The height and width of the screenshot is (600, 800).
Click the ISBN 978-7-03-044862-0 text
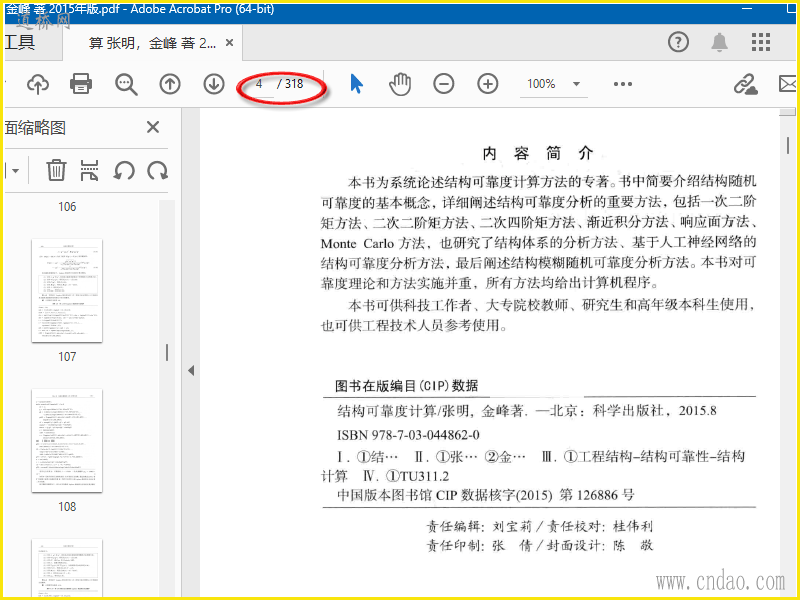point(408,435)
